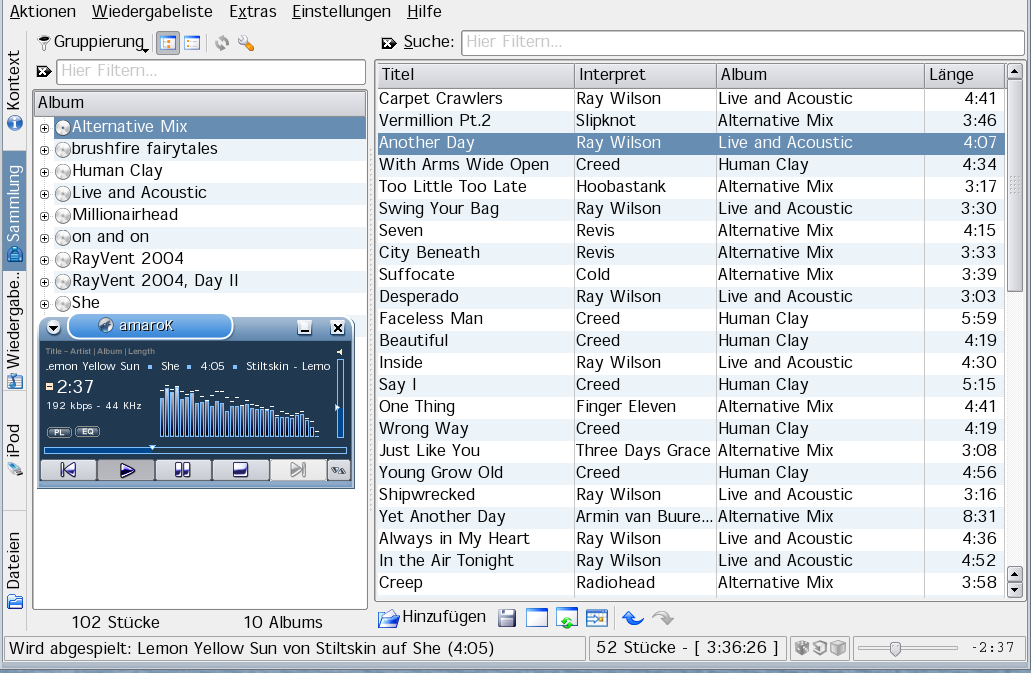Toggle random mode status bar icon
1031x673 pixels.
pyautogui.click(x=802, y=648)
